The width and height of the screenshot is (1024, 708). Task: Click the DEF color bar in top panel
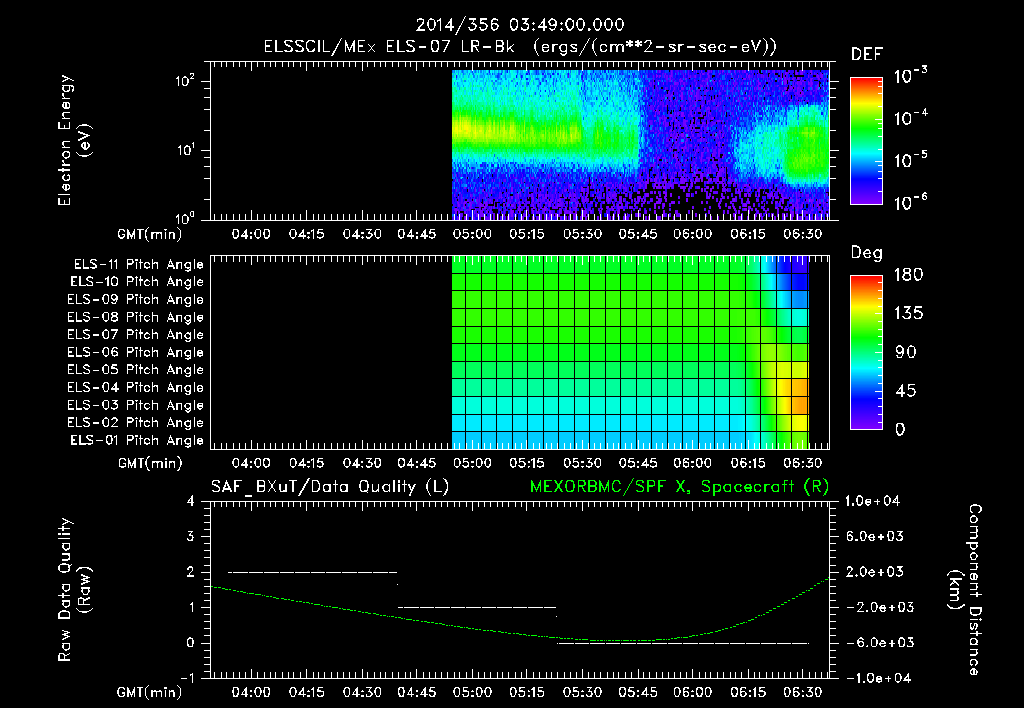(866, 140)
